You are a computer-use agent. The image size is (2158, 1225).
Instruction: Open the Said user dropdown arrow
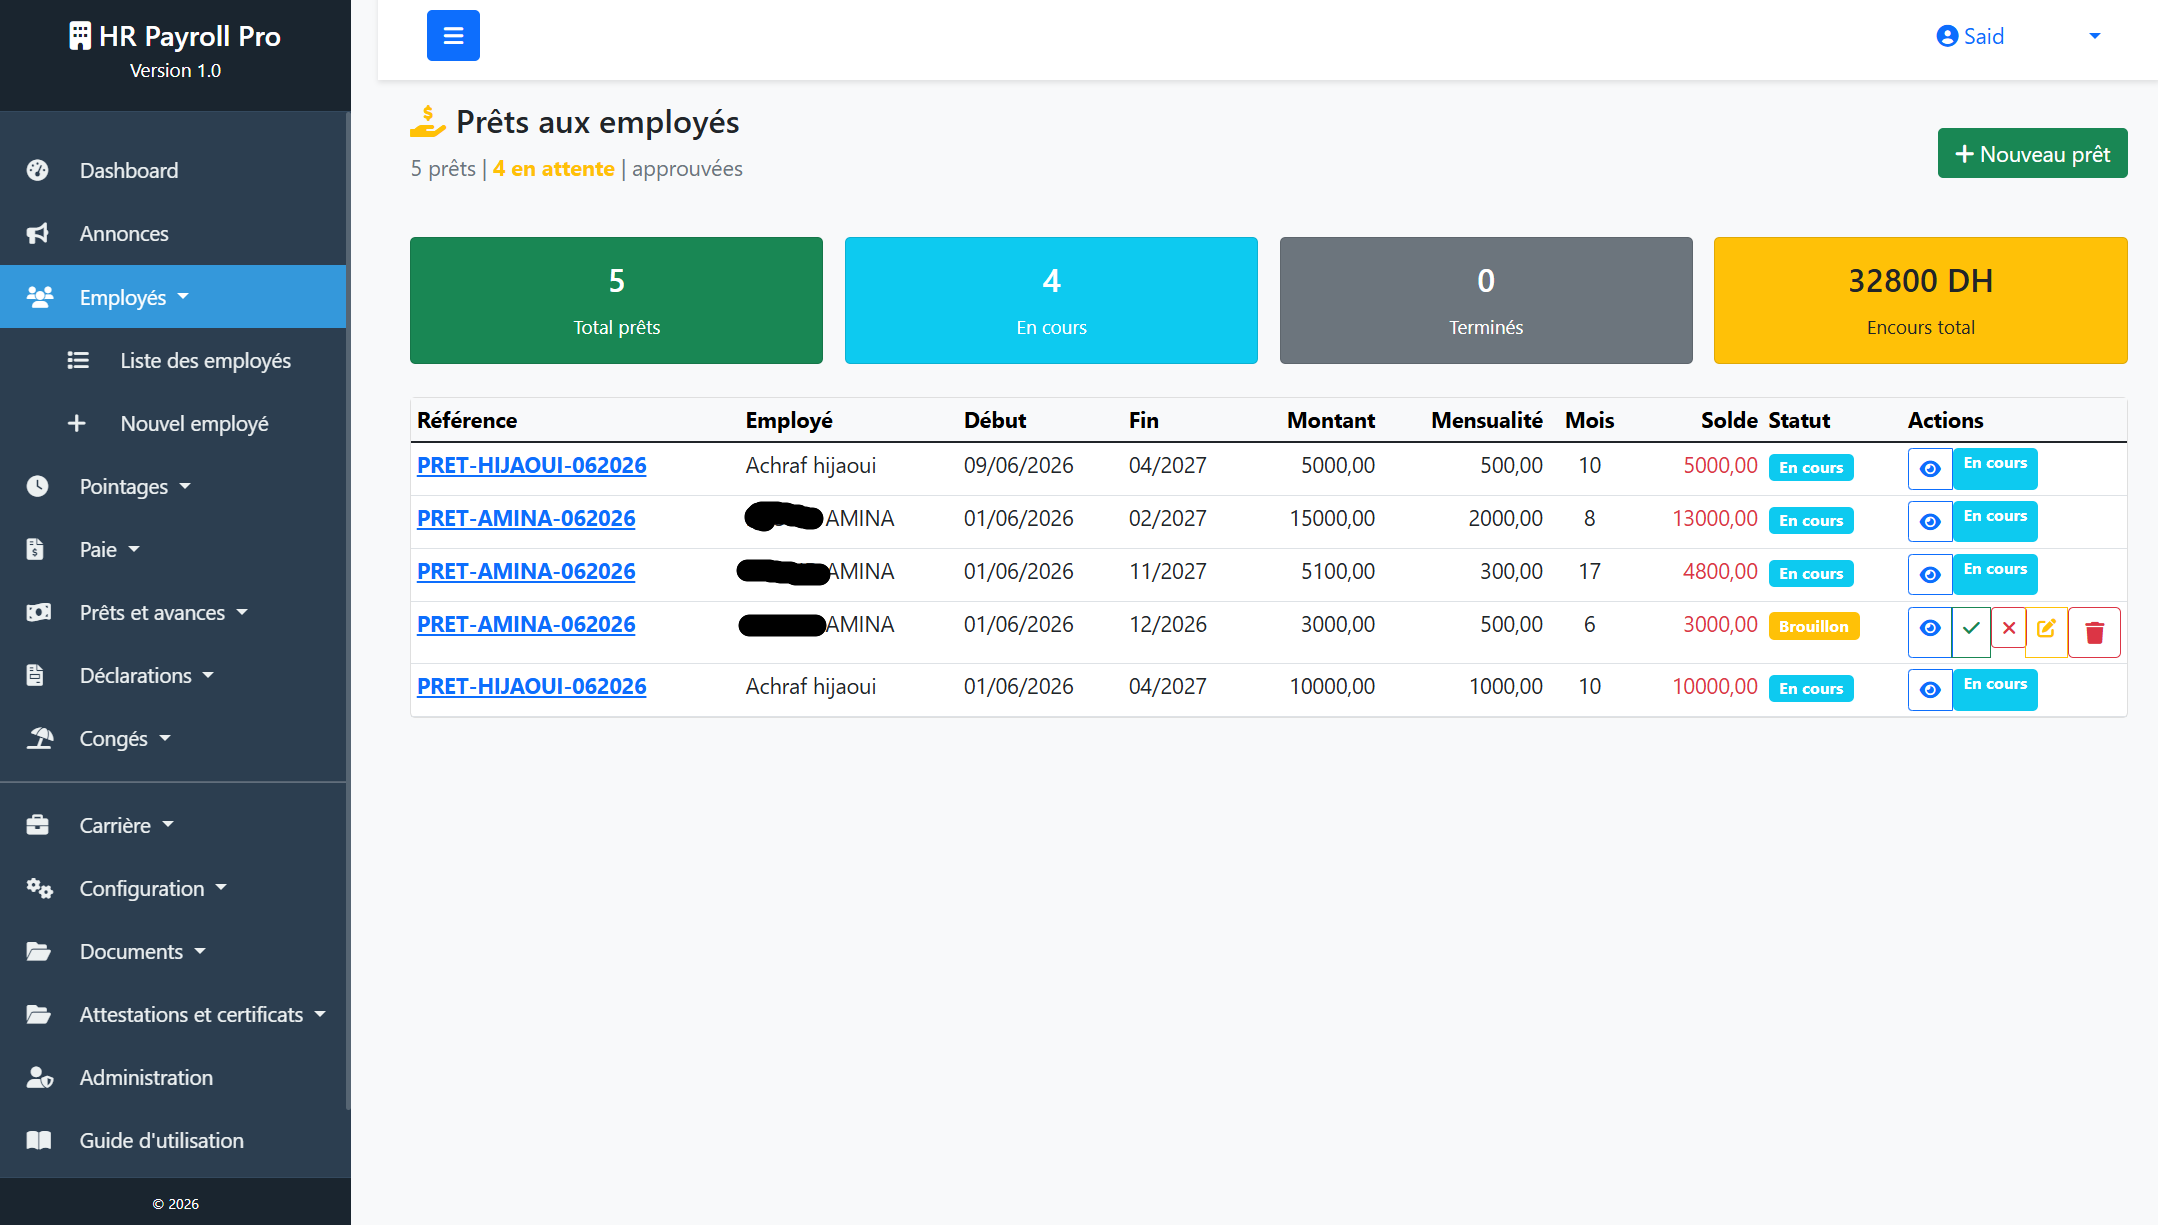coord(2094,36)
